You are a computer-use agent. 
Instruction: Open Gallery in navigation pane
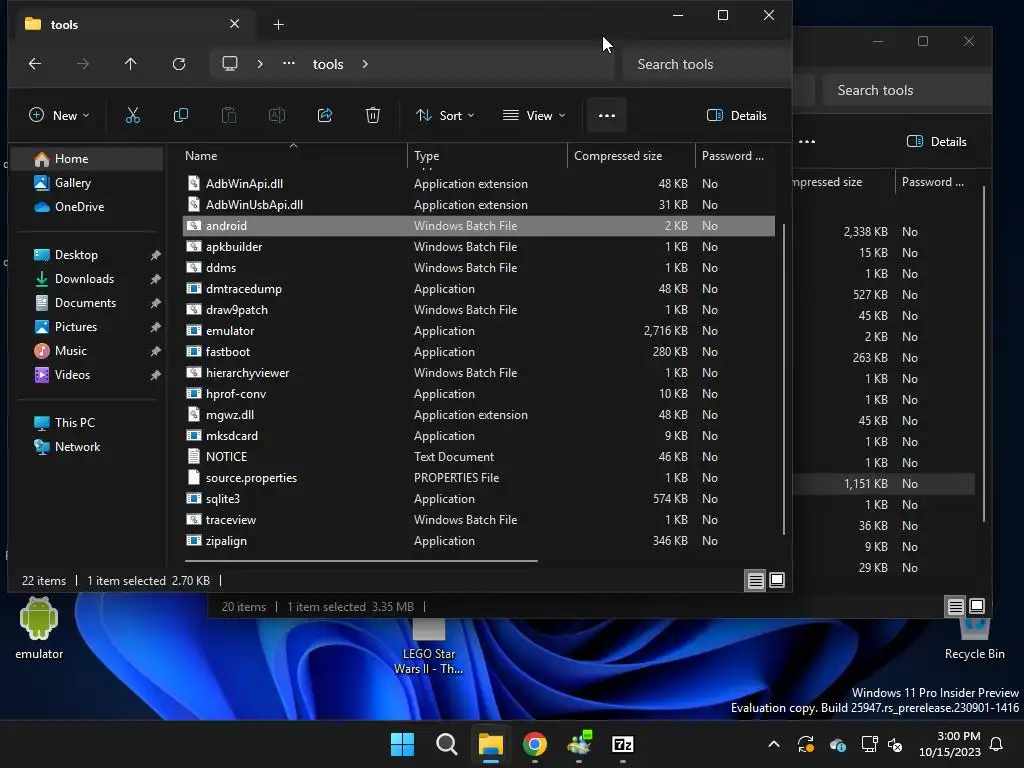coord(72,183)
